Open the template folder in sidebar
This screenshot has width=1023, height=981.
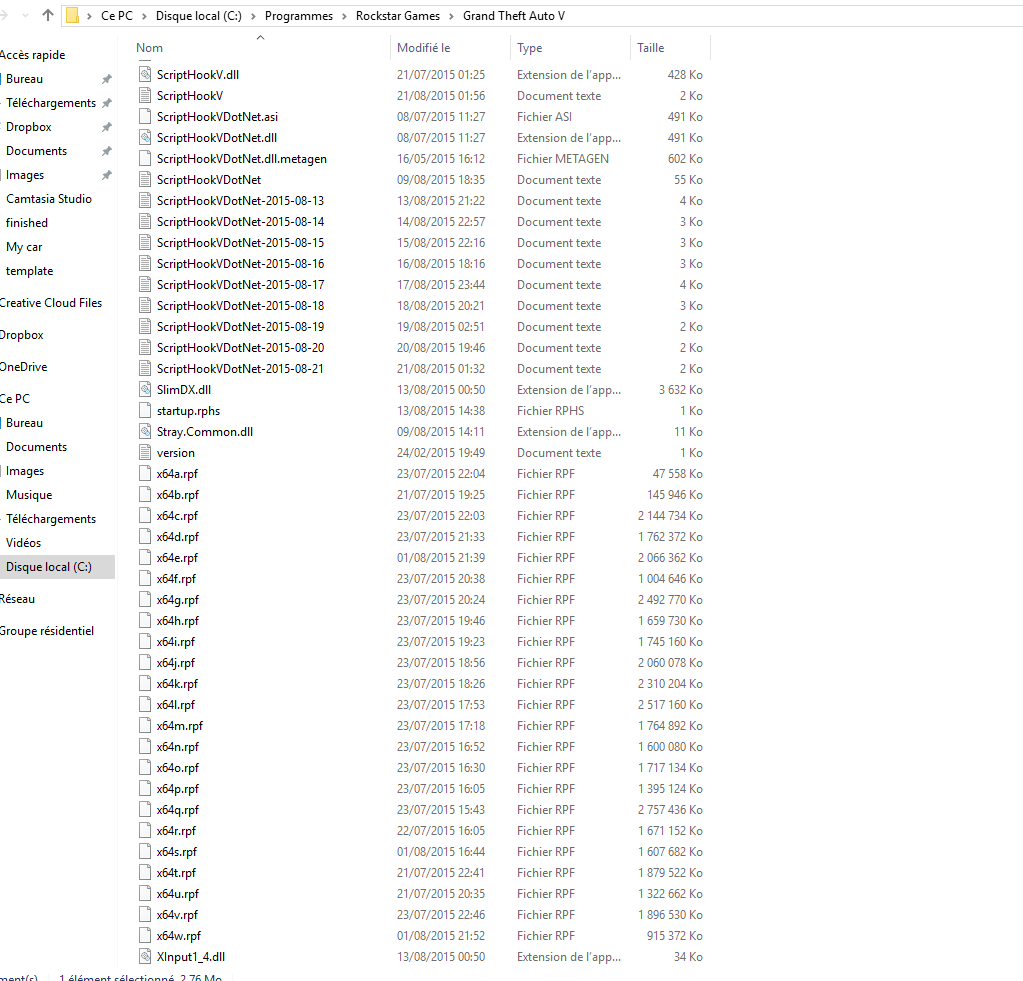tap(29, 271)
